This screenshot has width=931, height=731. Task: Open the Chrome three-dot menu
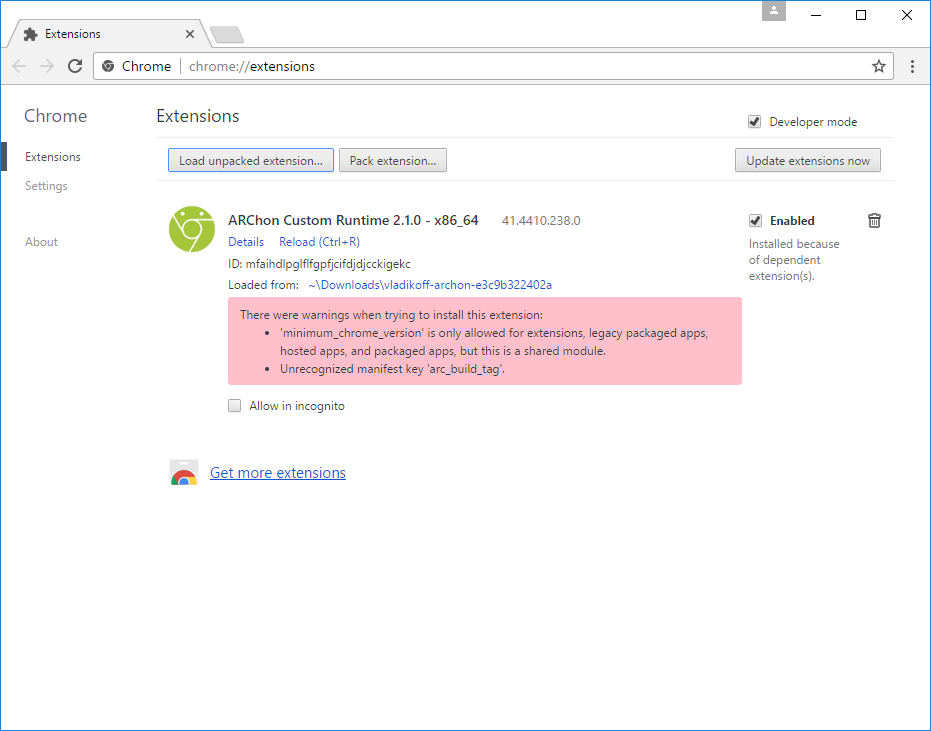(x=912, y=66)
